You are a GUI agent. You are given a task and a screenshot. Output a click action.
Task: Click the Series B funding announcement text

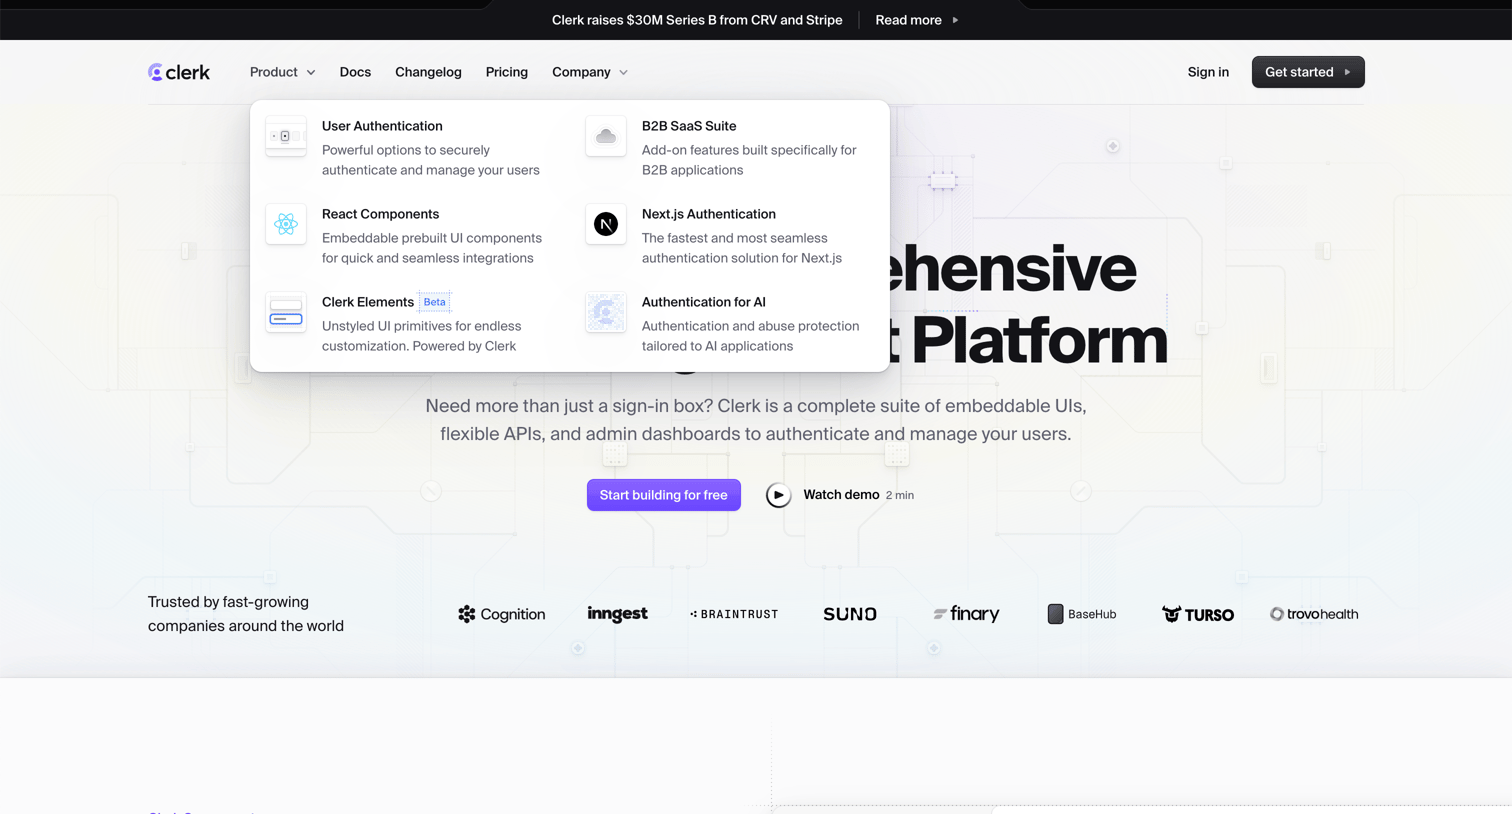[697, 20]
